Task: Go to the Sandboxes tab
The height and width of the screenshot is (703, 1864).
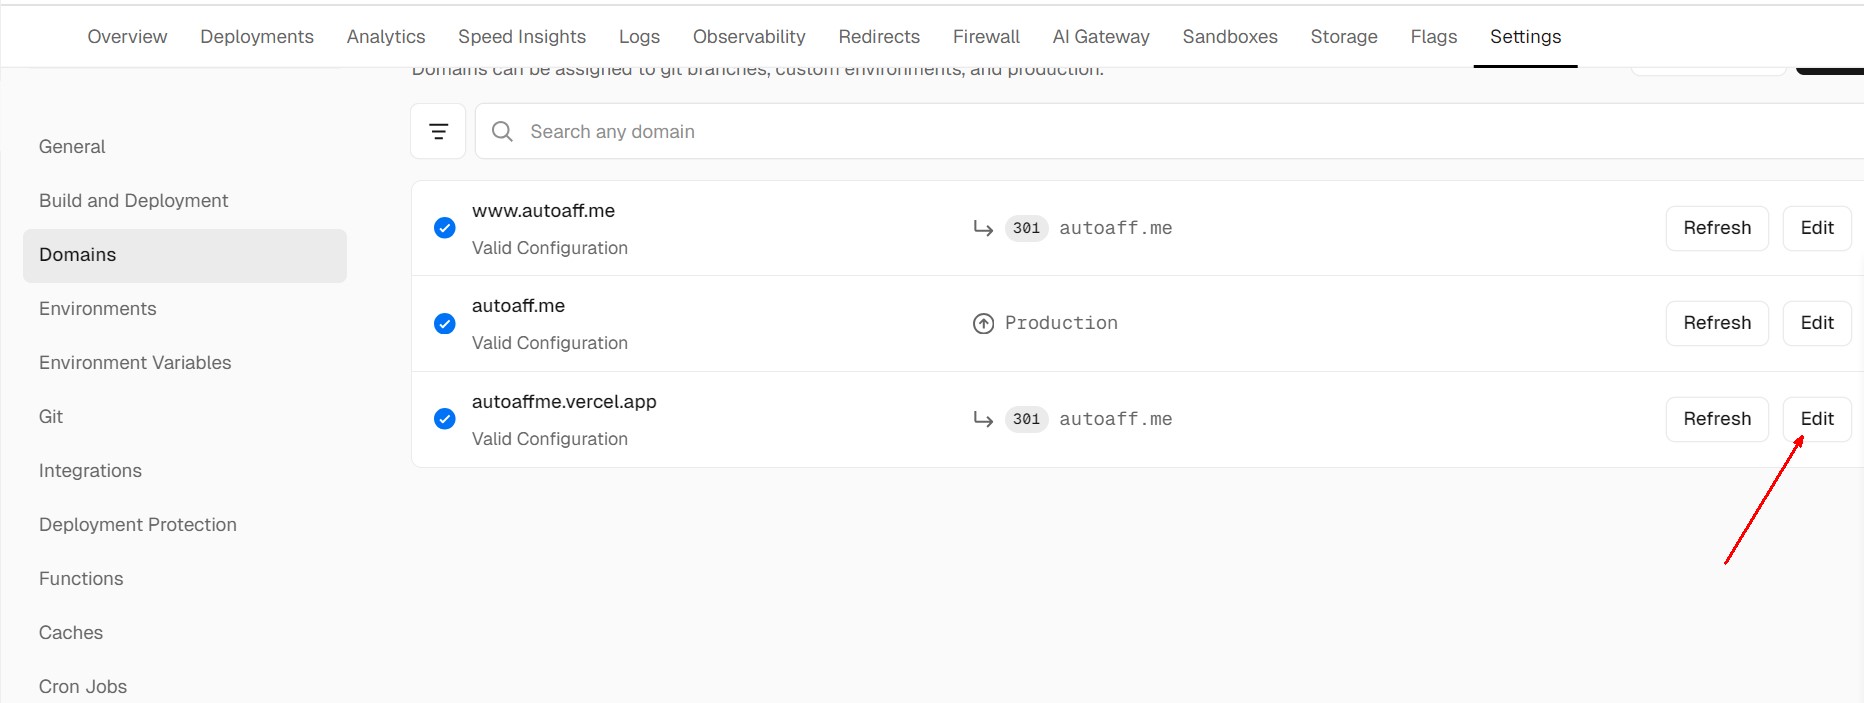Action: [1230, 37]
